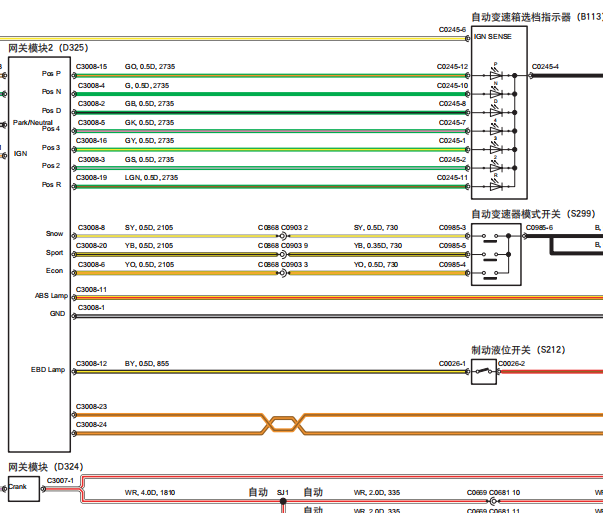Click connector label C0985-3
The width and height of the screenshot is (603, 513).
(x=452, y=228)
